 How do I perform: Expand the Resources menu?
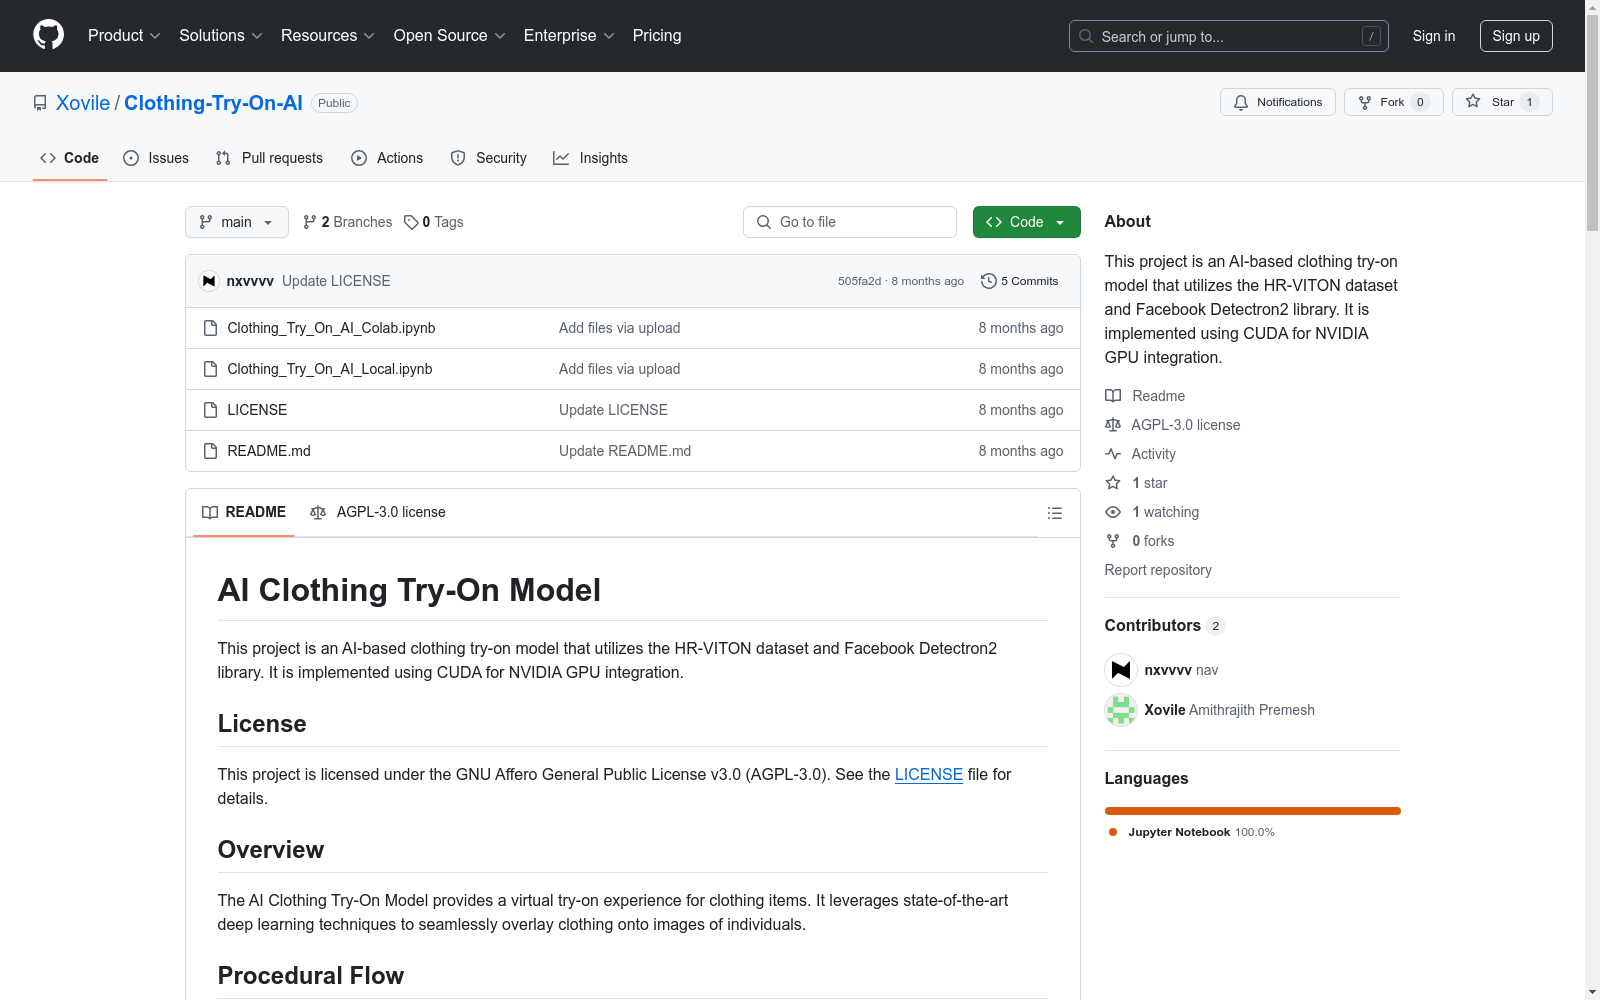328,36
